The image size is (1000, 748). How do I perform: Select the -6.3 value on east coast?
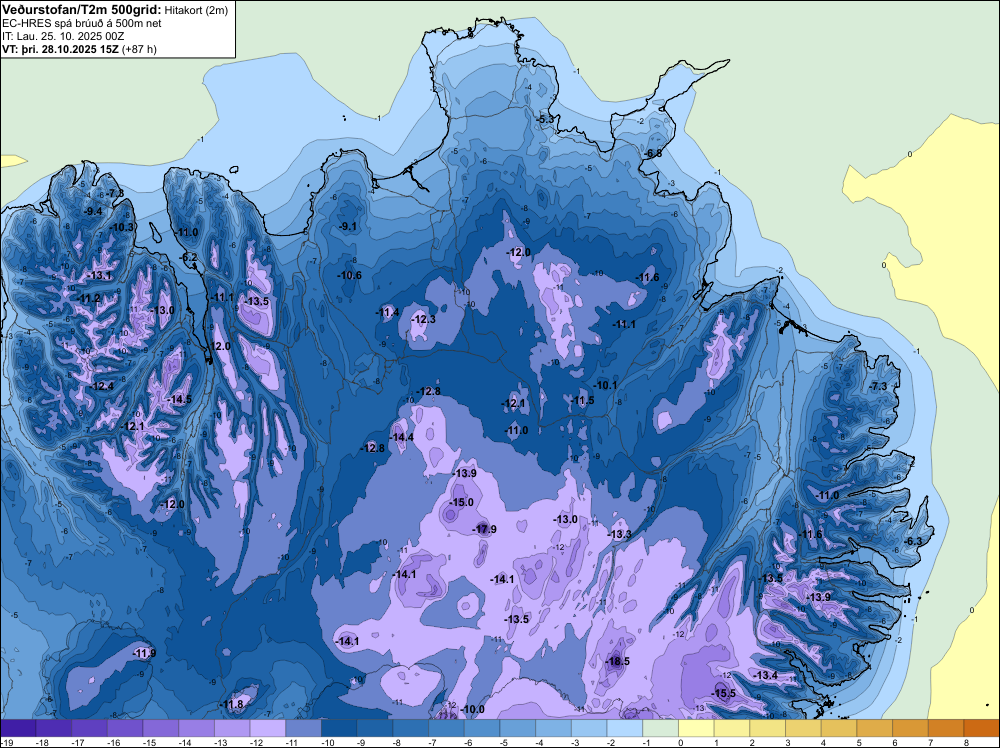[914, 541]
